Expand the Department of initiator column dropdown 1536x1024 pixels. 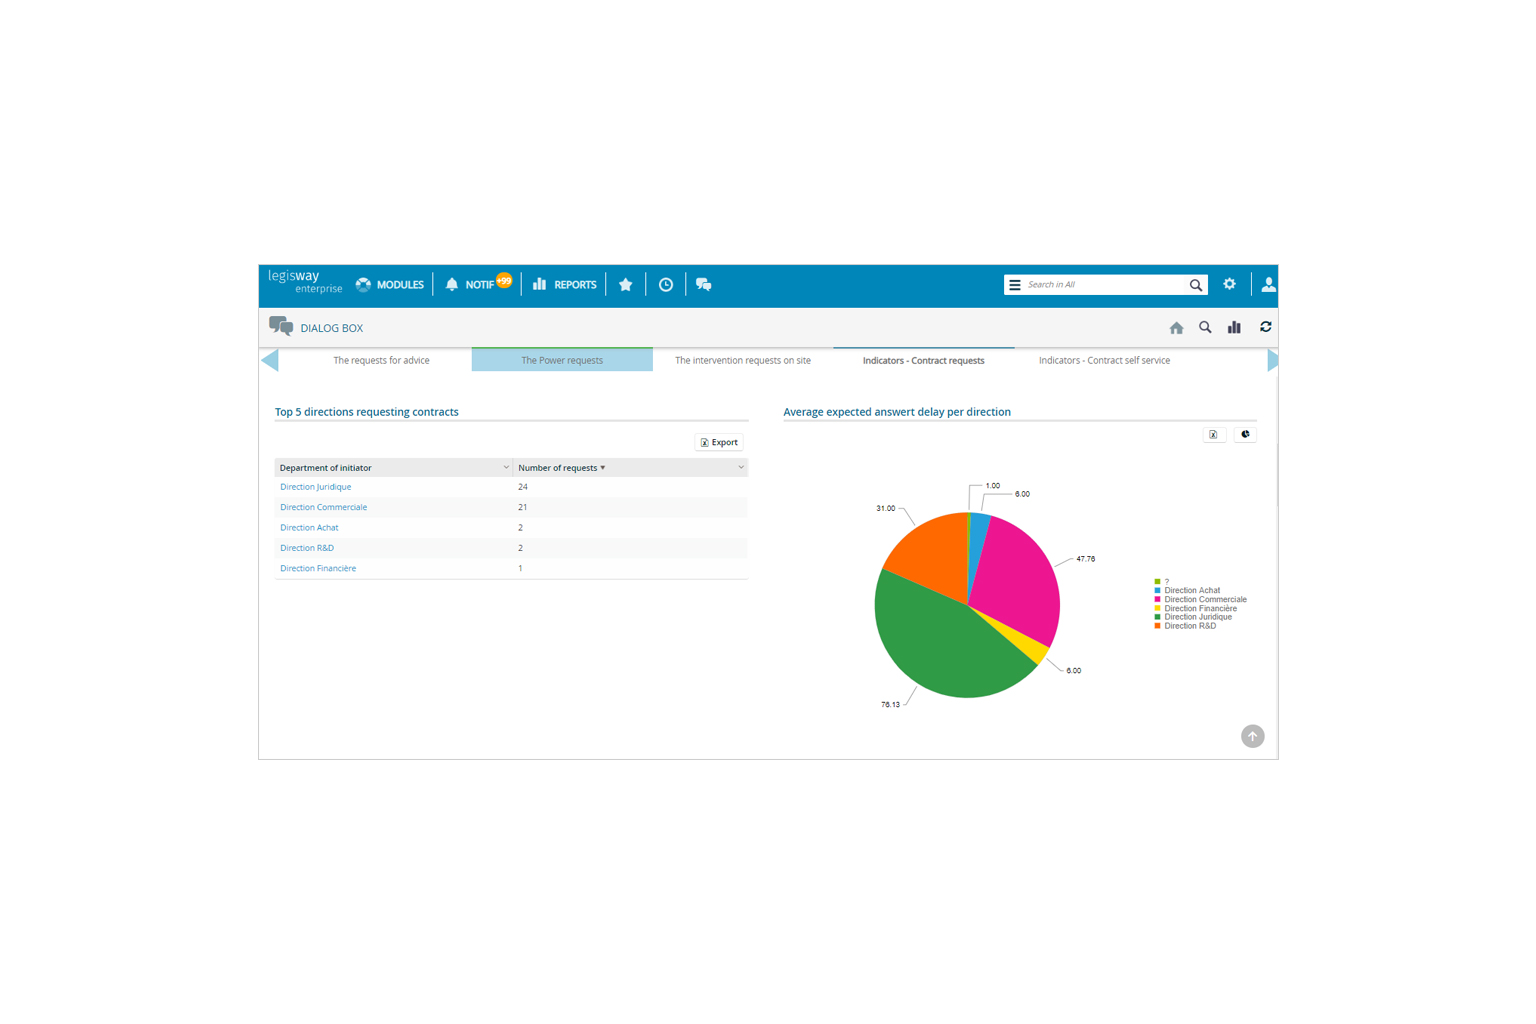coord(506,468)
